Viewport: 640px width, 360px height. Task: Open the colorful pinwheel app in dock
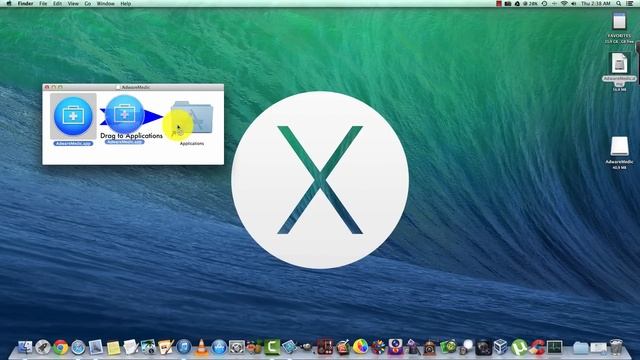coord(378,347)
